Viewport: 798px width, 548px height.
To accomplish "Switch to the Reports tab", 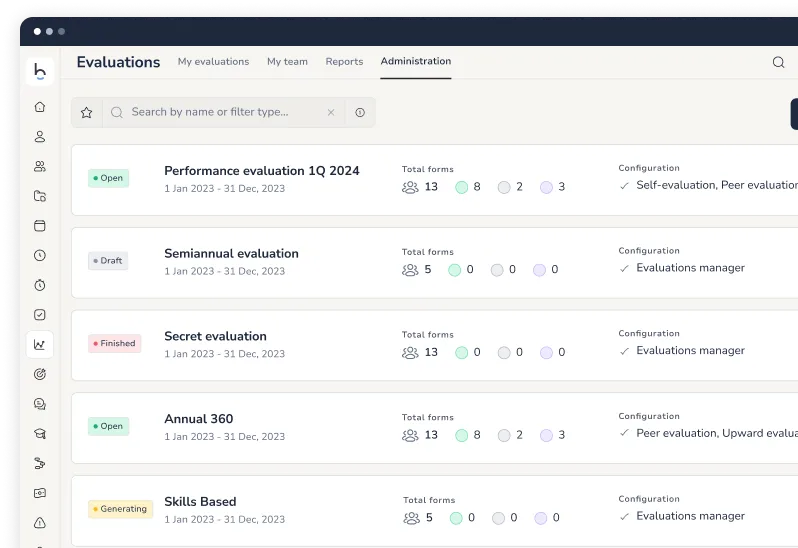I will coord(345,62).
